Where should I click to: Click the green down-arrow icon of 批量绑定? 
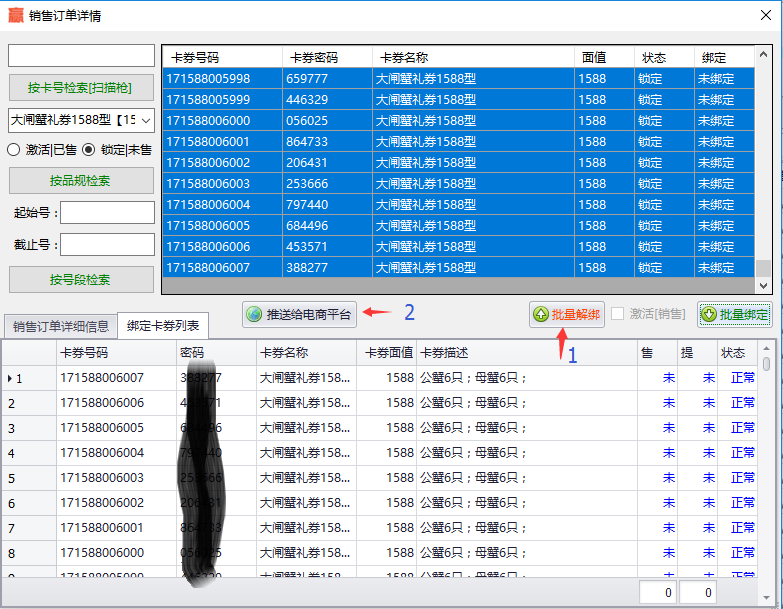709,314
